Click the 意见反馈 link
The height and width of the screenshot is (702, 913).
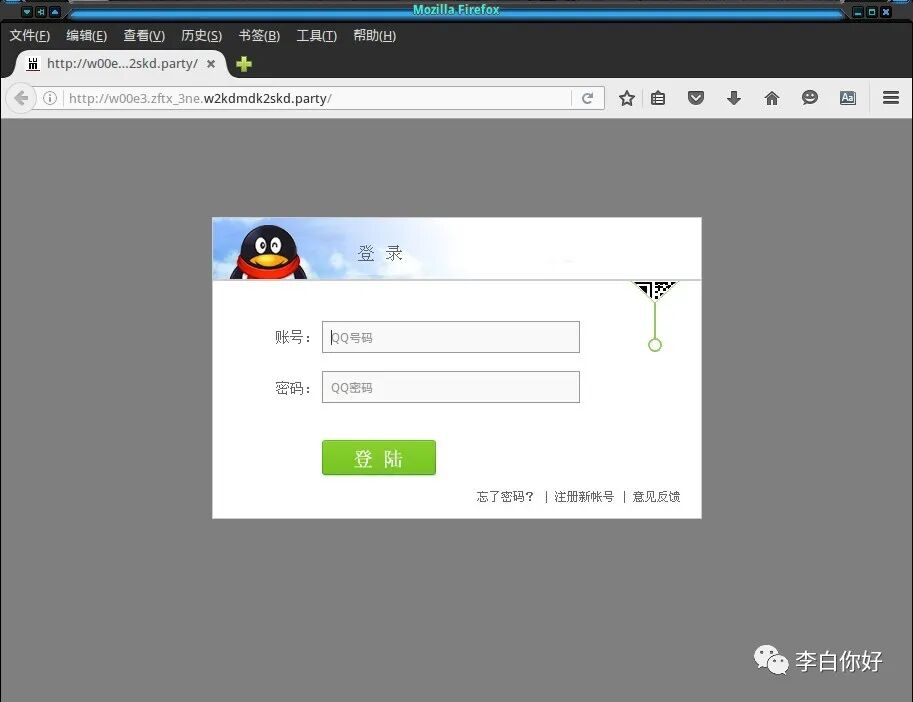click(656, 497)
